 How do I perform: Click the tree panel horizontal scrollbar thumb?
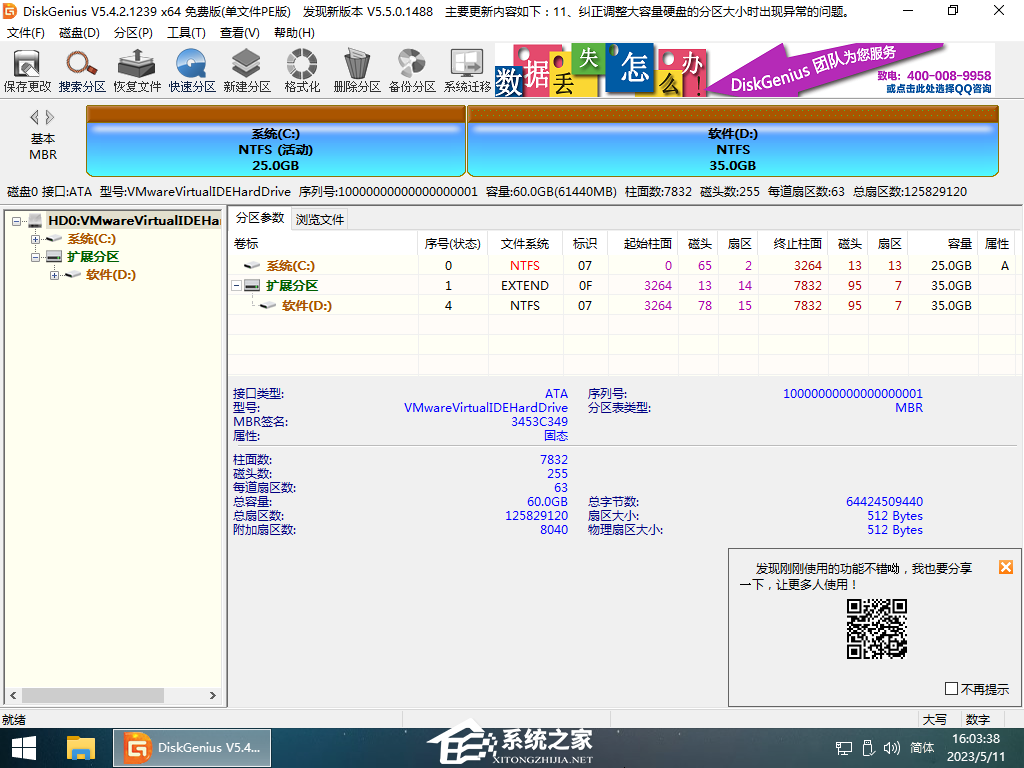[x=93, y=696]
